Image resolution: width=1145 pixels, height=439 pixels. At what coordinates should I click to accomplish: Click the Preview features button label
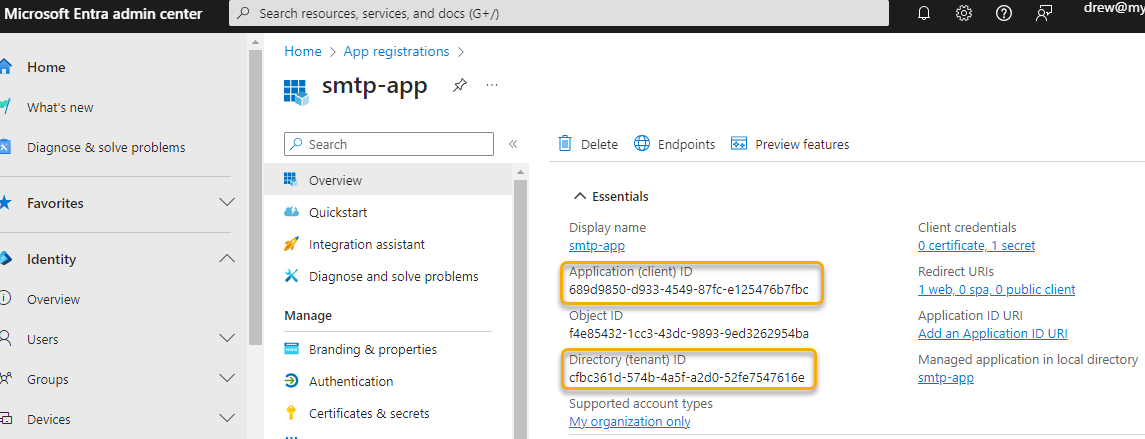(x=803, y=145)
